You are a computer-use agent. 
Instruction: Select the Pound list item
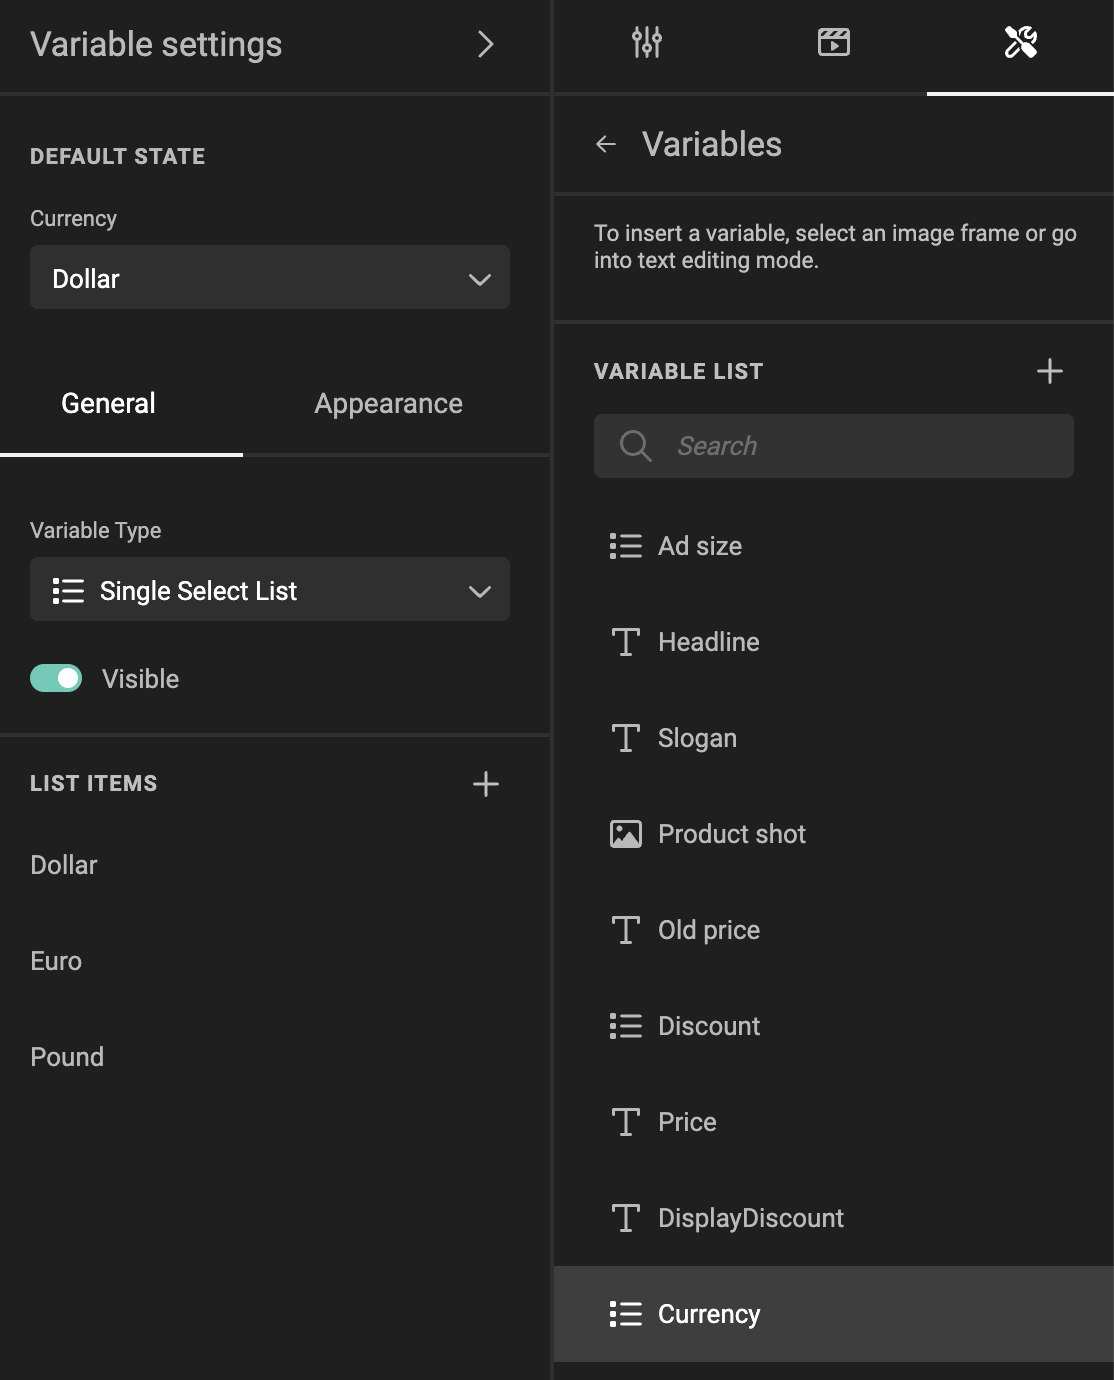(67, 1057)
